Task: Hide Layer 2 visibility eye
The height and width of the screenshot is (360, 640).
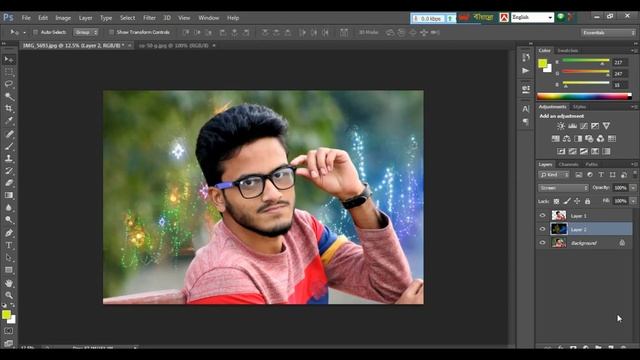Action: click(x=542, y=229)
